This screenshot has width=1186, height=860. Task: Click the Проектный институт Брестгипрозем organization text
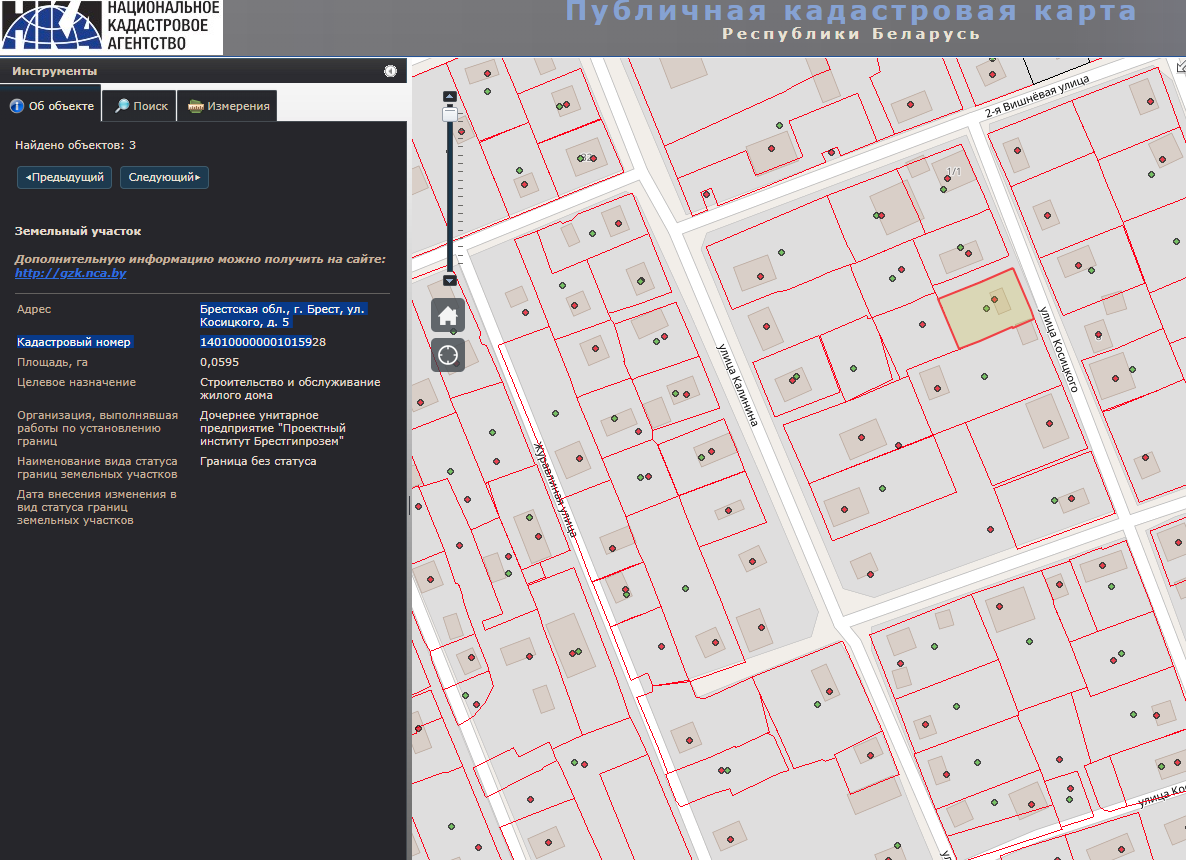(272, 428)
